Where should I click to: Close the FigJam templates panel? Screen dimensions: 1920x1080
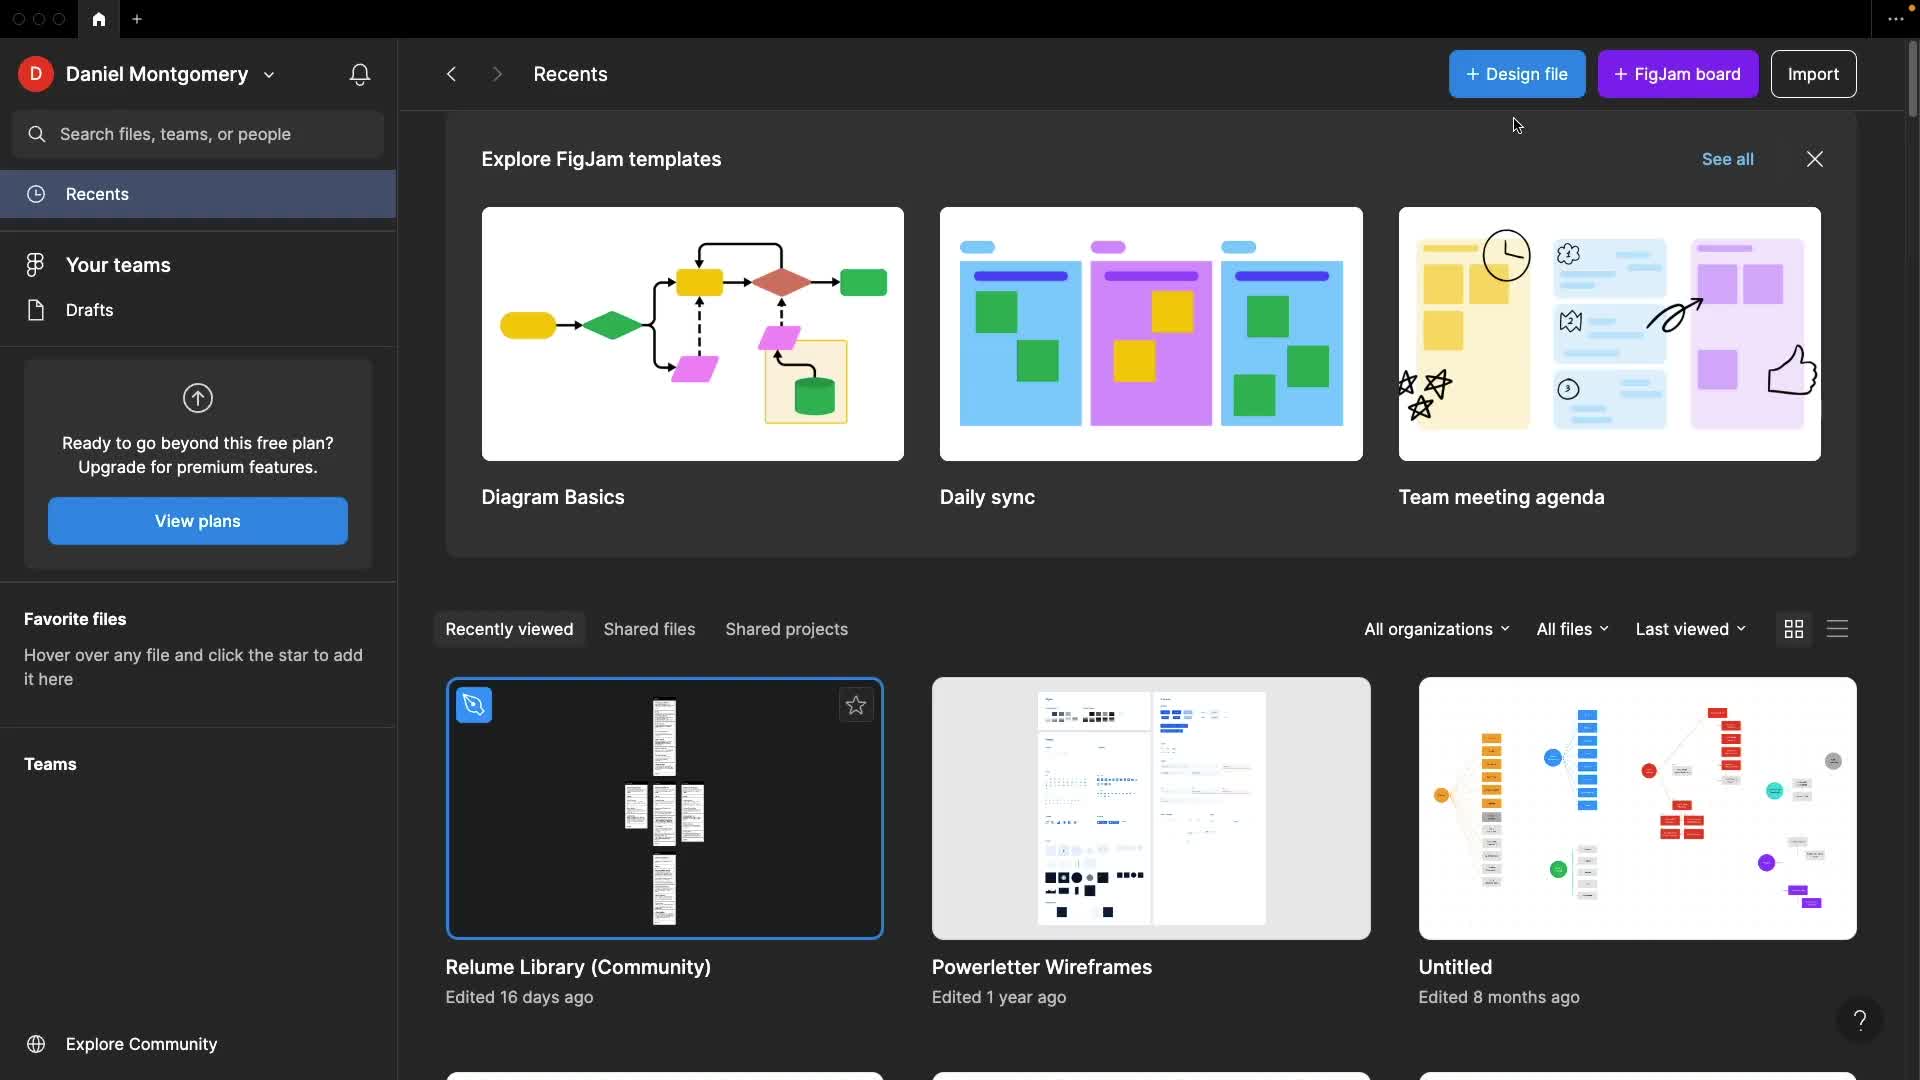point(1815,159)
